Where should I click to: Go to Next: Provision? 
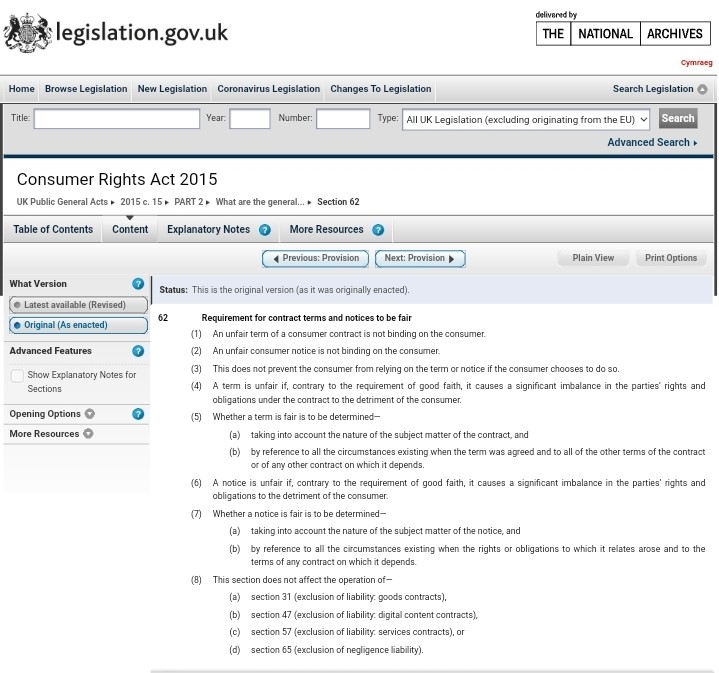[x=420, y=258]
